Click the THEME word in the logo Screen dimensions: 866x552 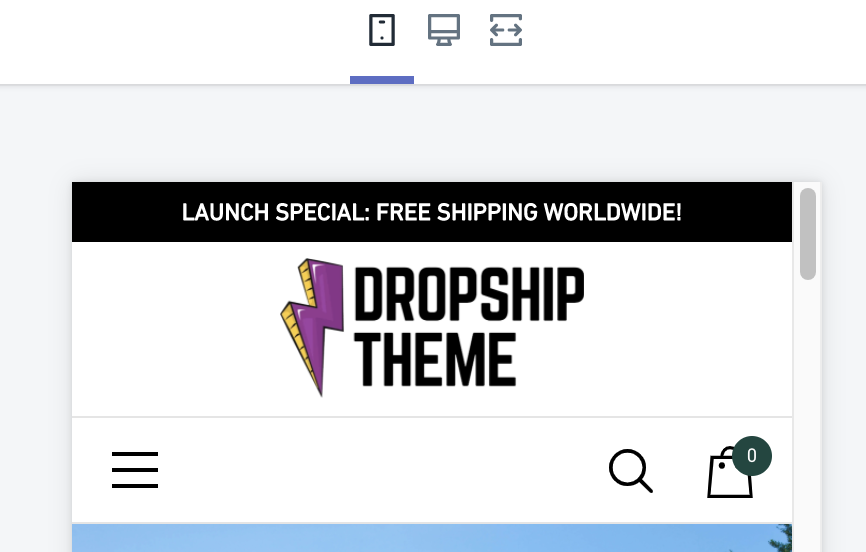[435, 359]
